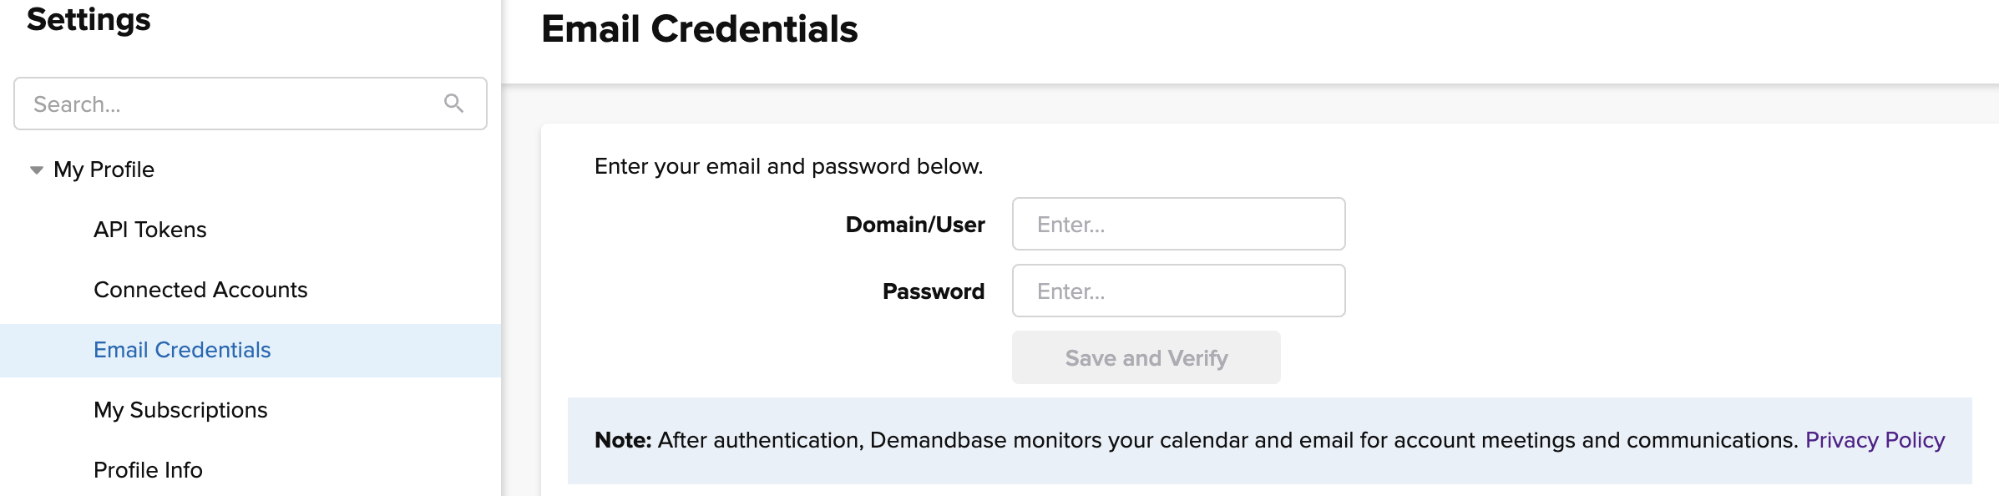This screenshot has width=1999, height=496.
Task: Click the Email Credentials page heading
Action: pyautogui.click(x=699, y=29)
